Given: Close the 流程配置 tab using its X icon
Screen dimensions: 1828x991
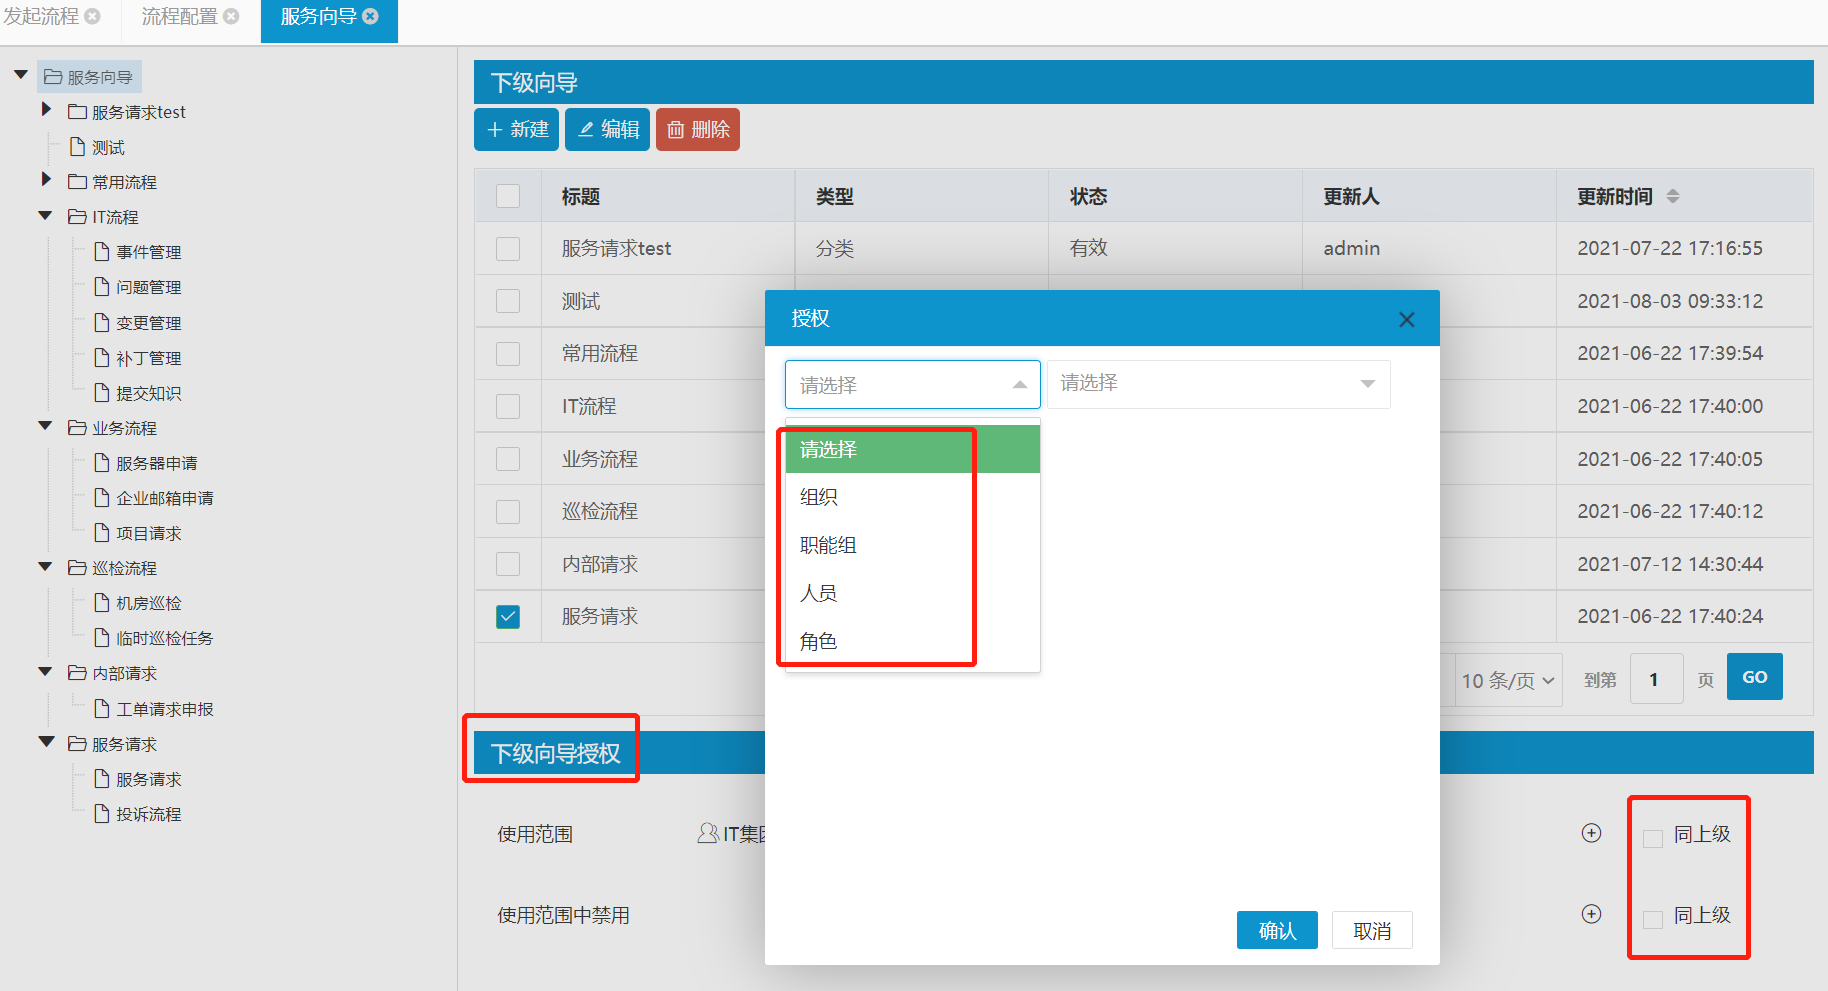Looking at the screenshot, I should point(231,16).
